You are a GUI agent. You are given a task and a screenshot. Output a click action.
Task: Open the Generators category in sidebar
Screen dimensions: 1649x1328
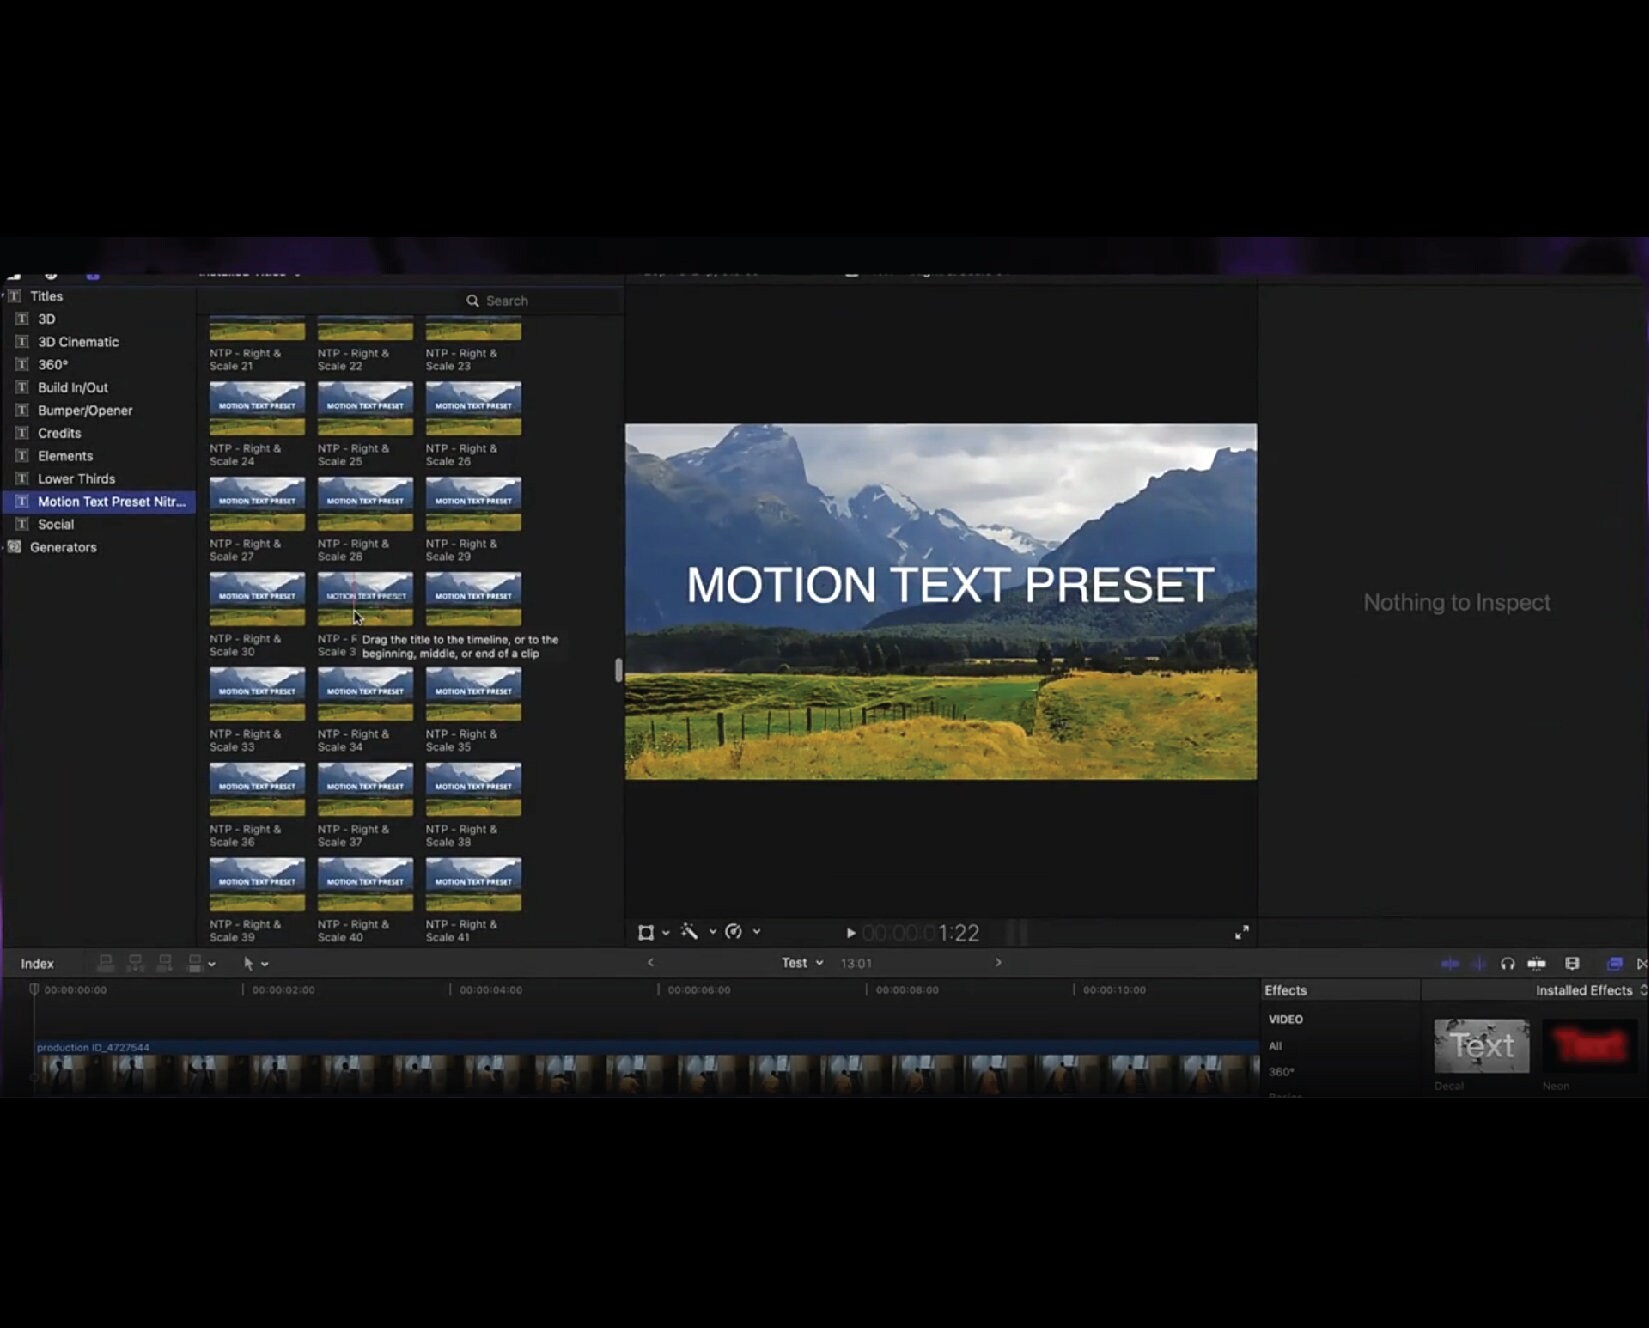click(x=64, y=547)
